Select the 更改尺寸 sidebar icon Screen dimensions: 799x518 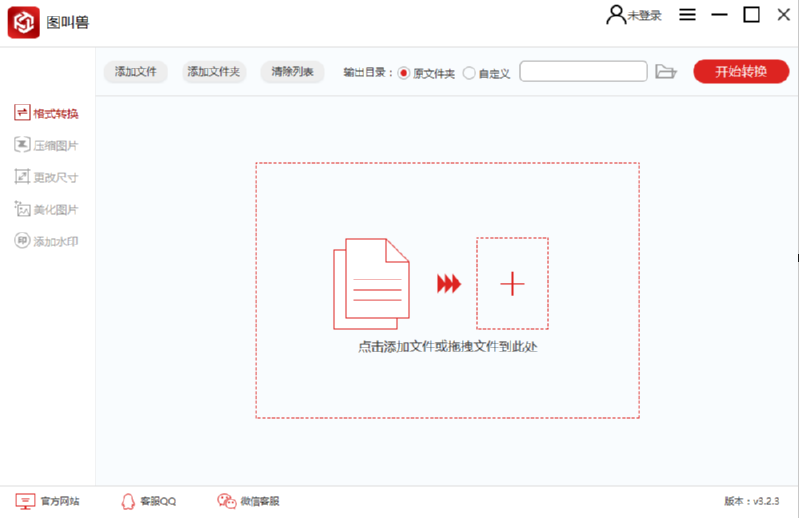click(x=22, y=177)
